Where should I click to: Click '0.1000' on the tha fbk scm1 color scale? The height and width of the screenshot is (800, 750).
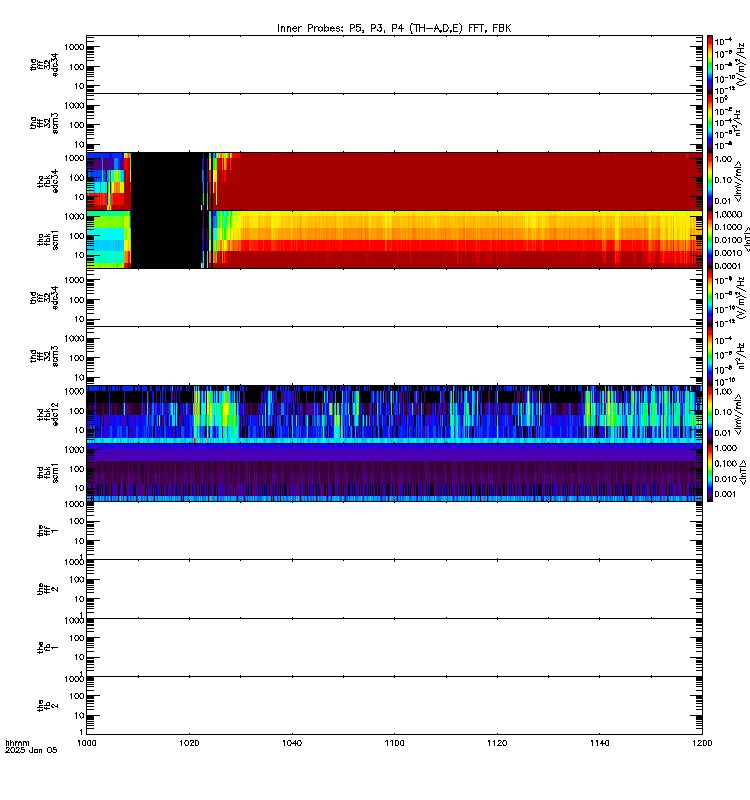[x=728, y=227]
